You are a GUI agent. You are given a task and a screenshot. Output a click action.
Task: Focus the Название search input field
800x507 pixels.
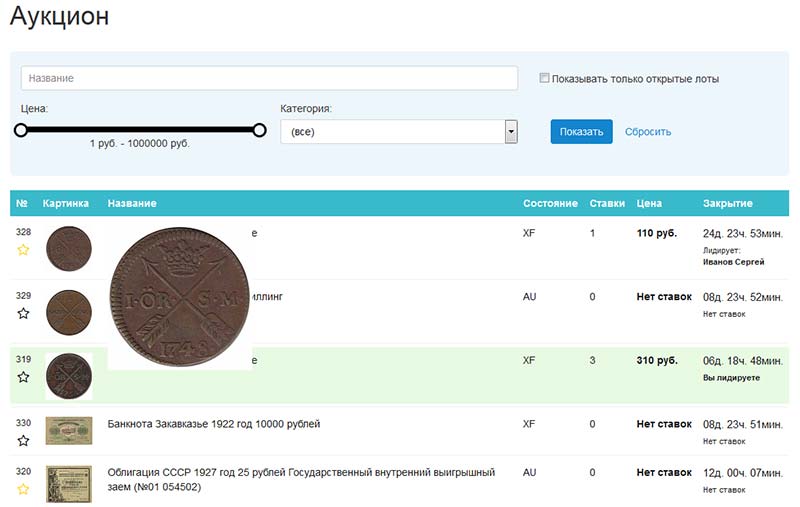pos(269,78)
